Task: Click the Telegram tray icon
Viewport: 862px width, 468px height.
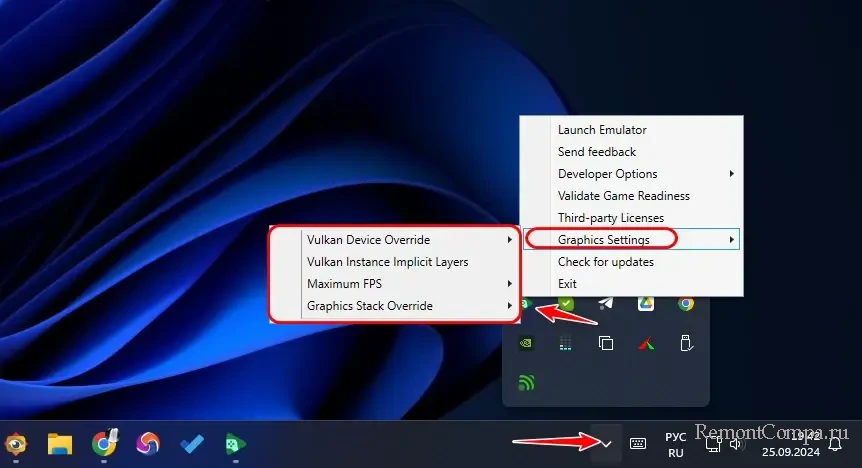Action: coord(606,303)
